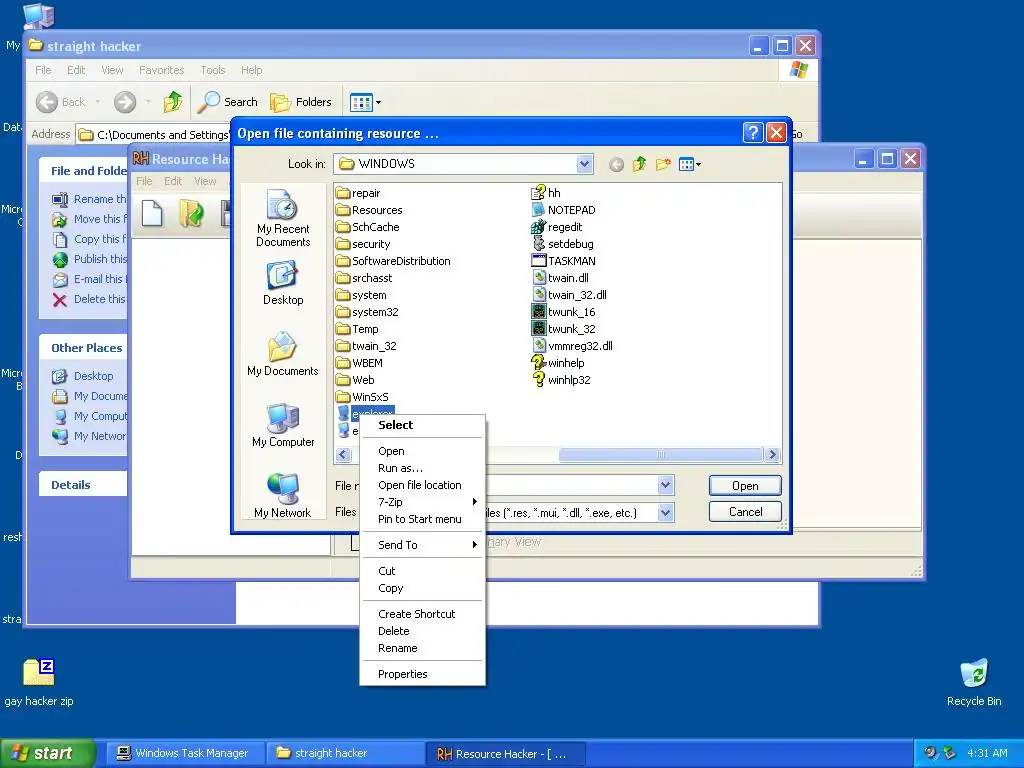
Task: Choose Delete in context menu
Action: (423, 631)
